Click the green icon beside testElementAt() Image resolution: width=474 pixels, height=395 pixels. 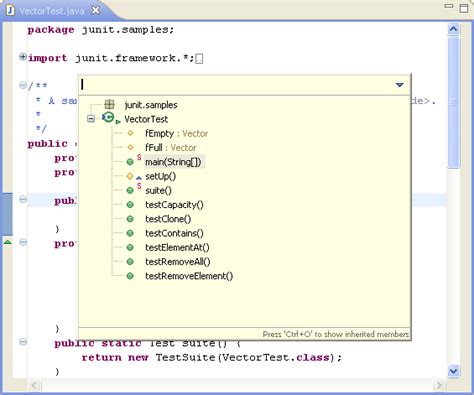tap(130, 248)
